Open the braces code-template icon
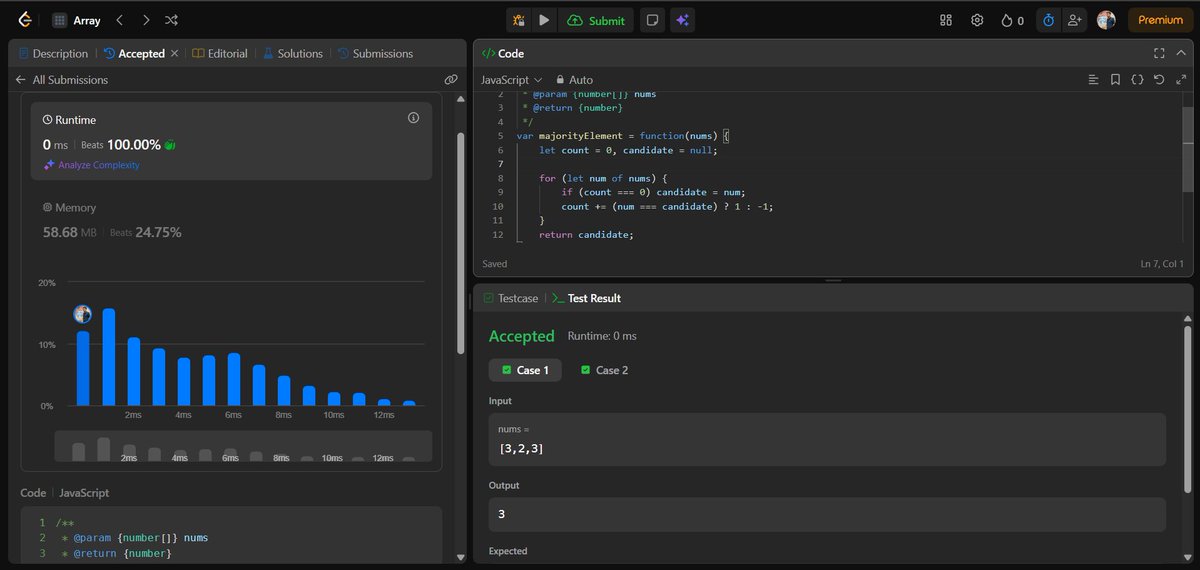 coord(1137,79)
